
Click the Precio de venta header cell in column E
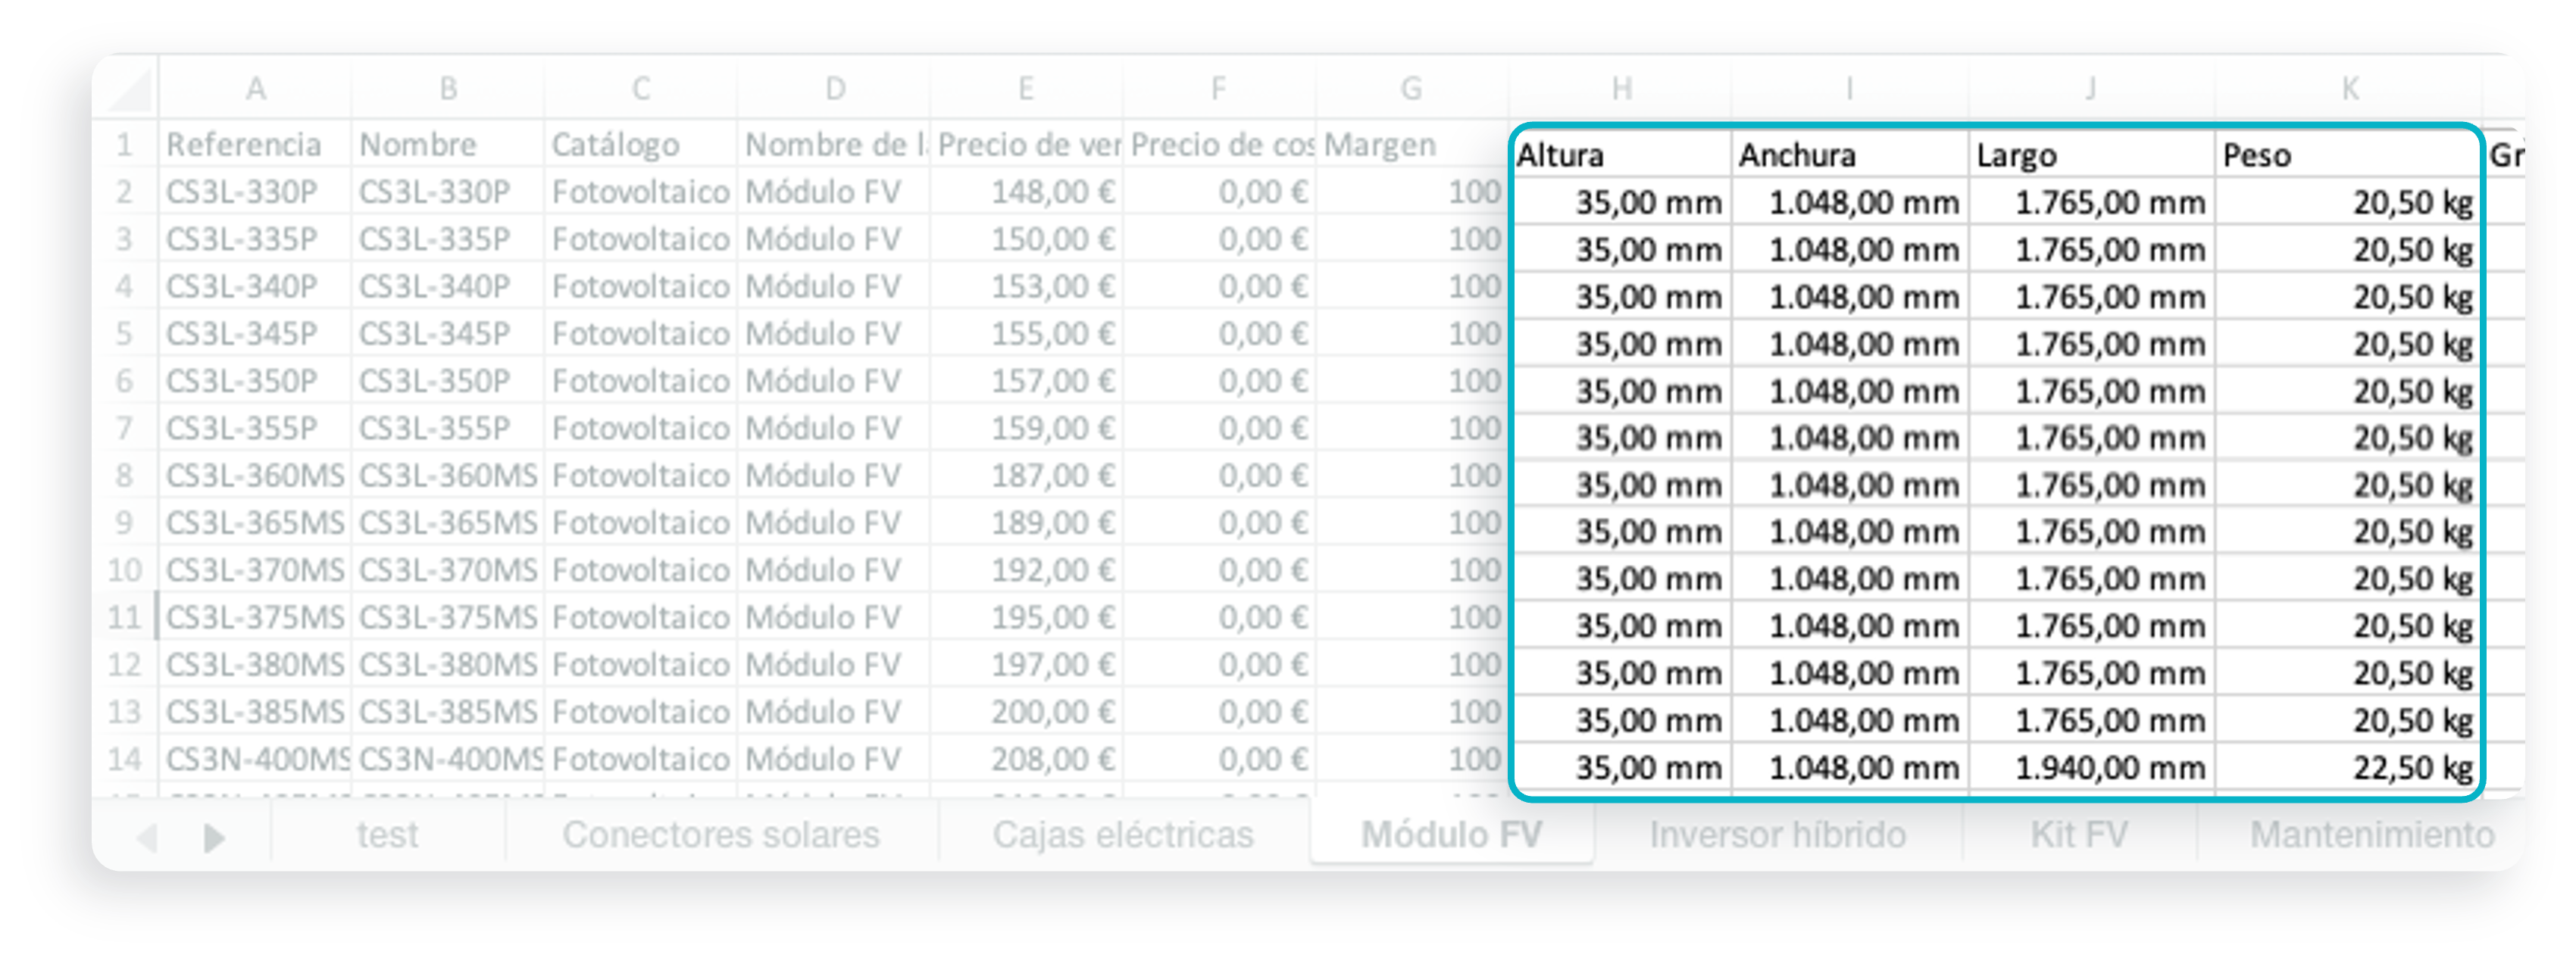1026,145
